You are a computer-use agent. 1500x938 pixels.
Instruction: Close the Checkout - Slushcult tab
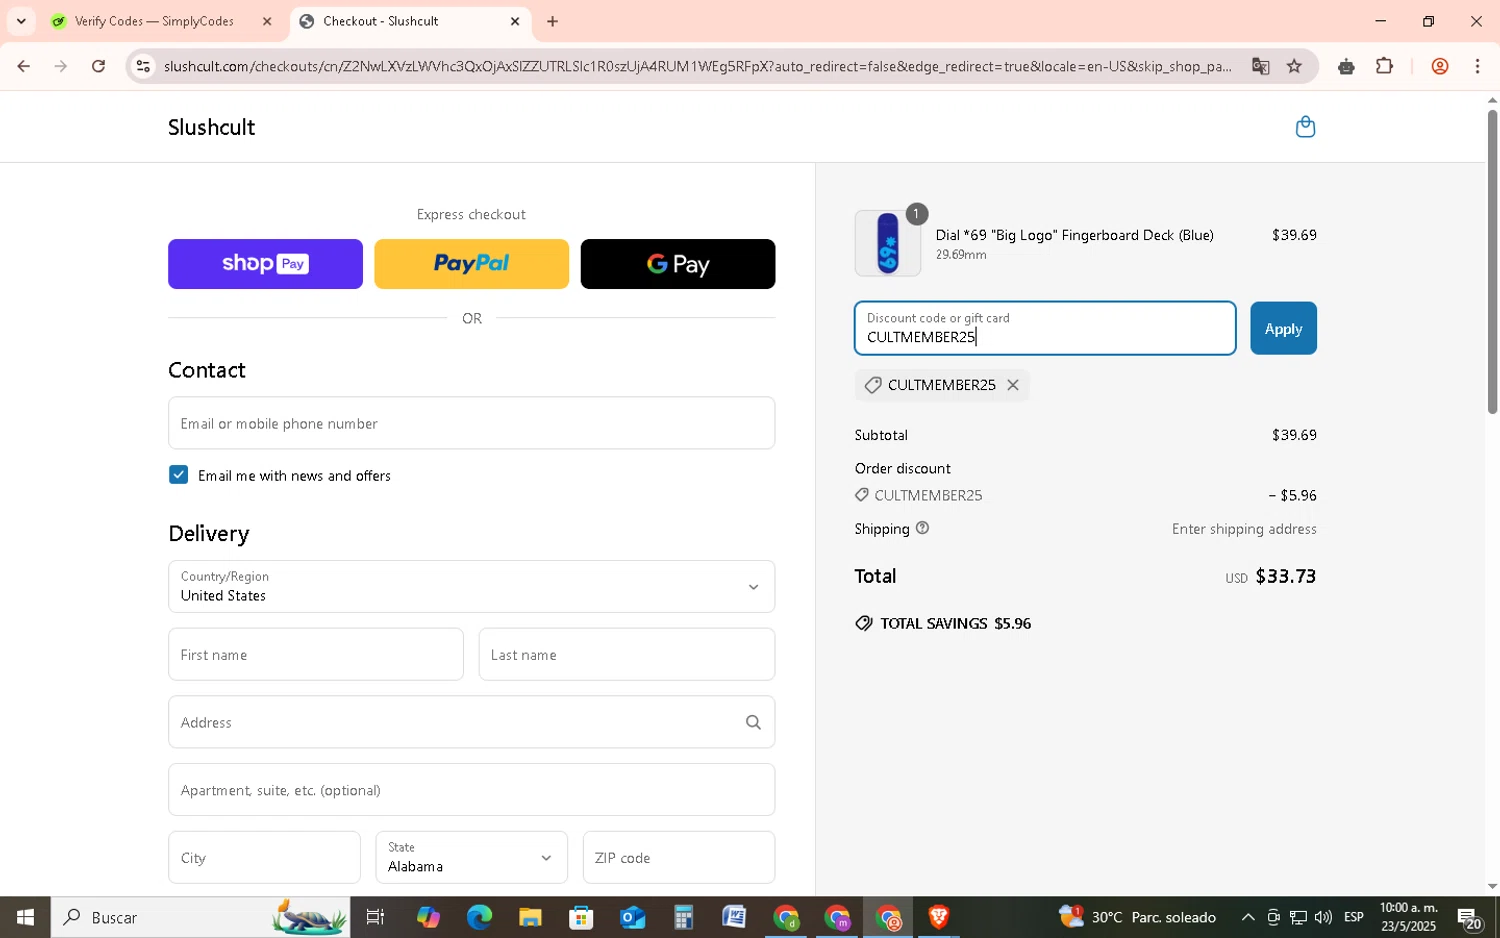[515, 21]
